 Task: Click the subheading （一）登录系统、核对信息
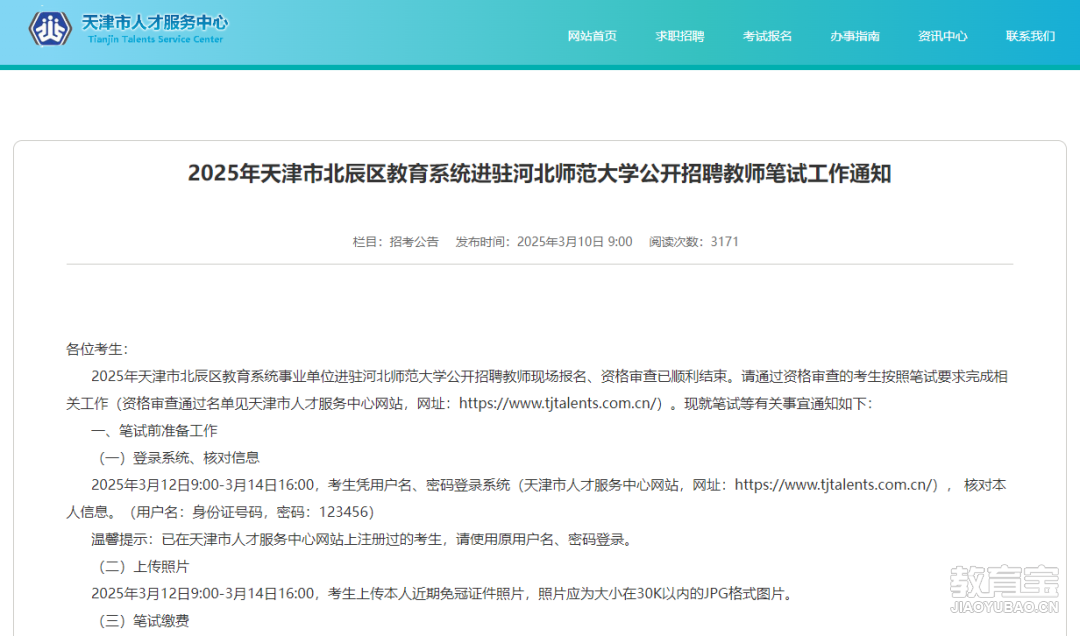[x=179, y=458]
